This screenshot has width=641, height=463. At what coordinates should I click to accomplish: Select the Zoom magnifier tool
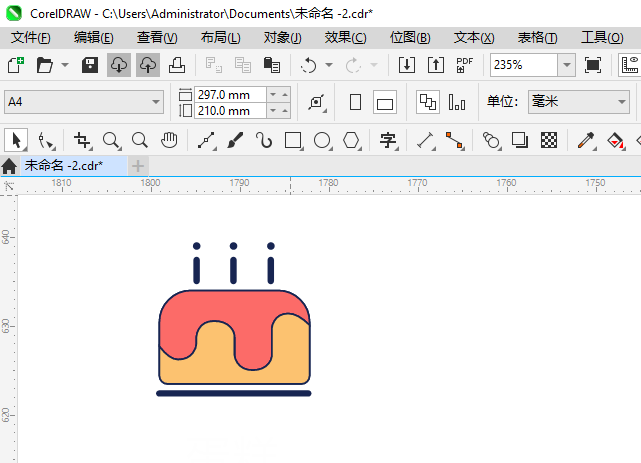click(x=111, y=141)
